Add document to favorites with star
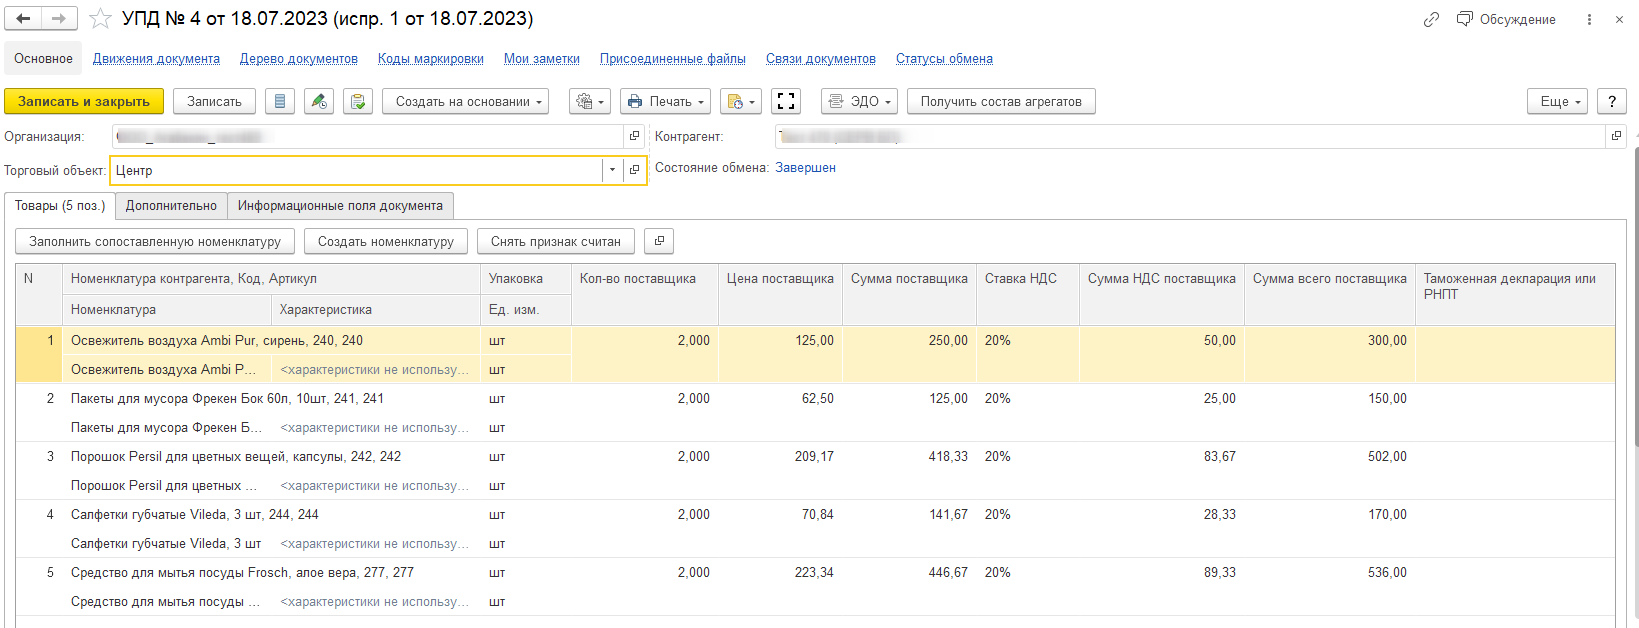The height and width of the screenshot is (628, 1639). coord(100,19)
